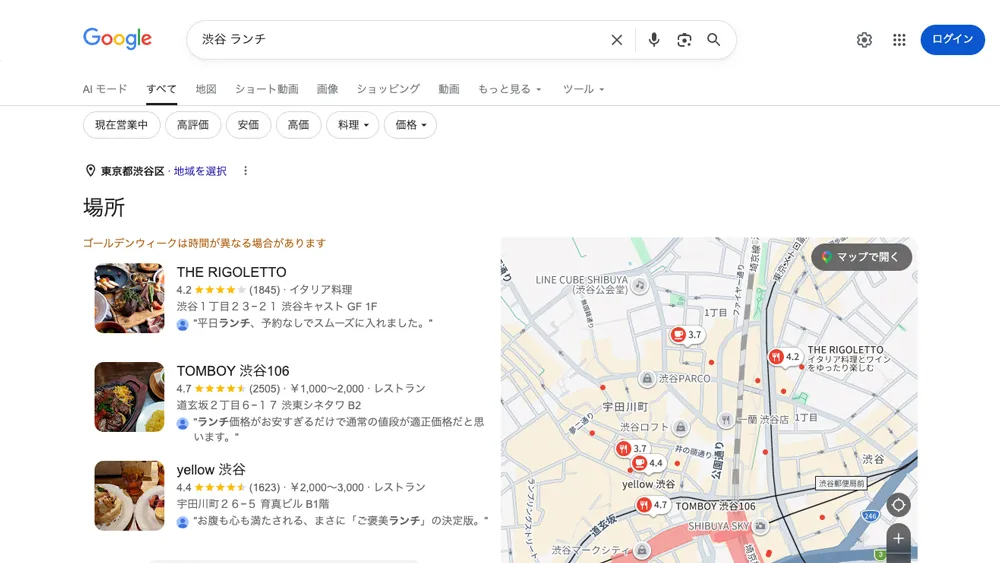Expand the ツール dropdown
Viewport: 1000px width, 563px height.
(x=583, y=89)
